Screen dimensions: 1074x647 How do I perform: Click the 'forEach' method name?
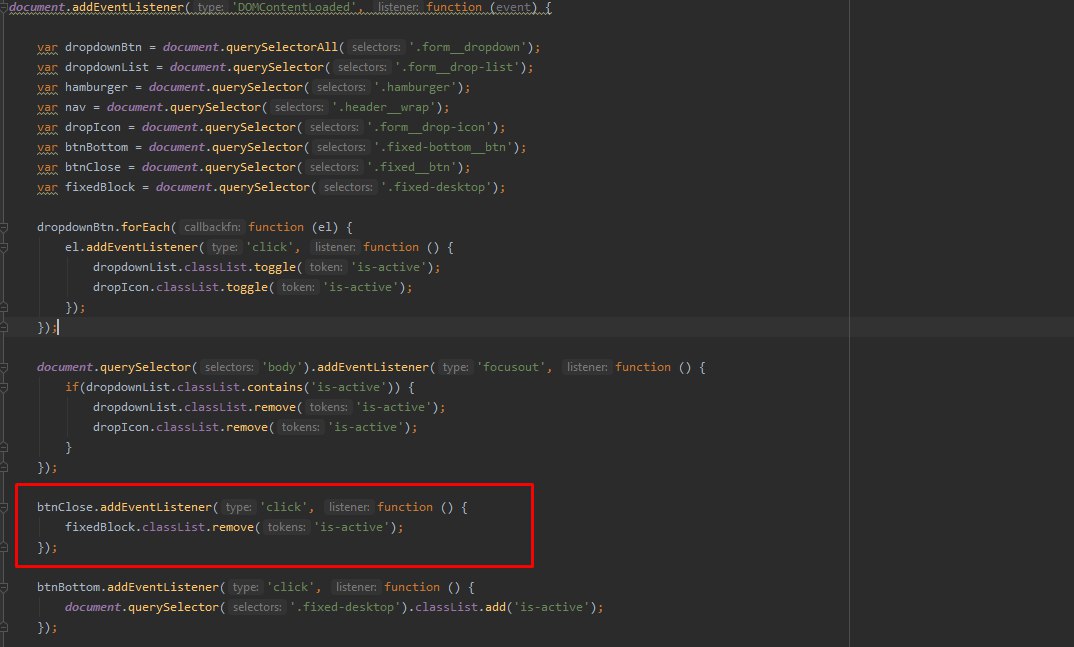coord(145,227)
